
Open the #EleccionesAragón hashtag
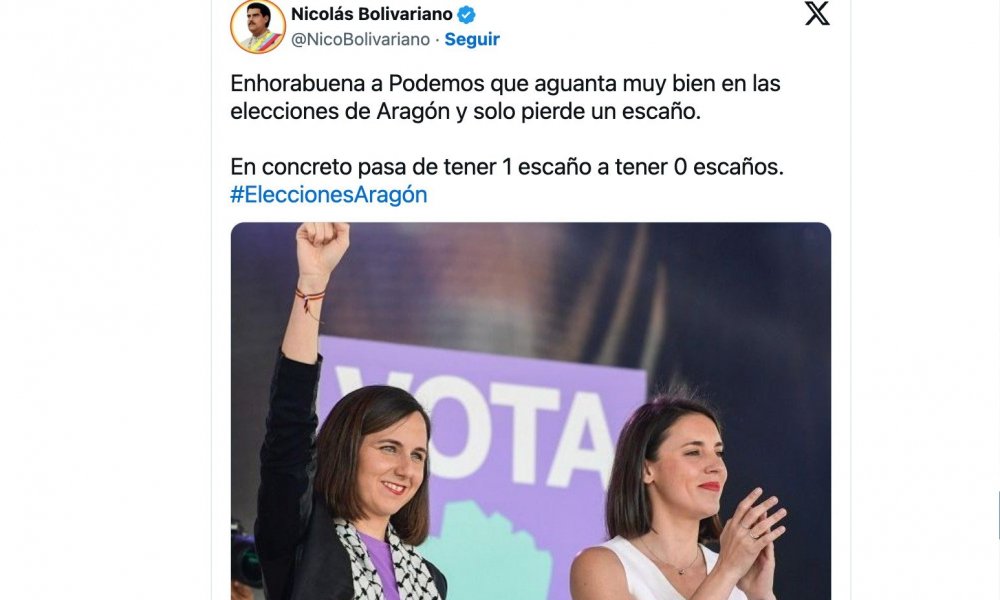click(x=328, y=194)
